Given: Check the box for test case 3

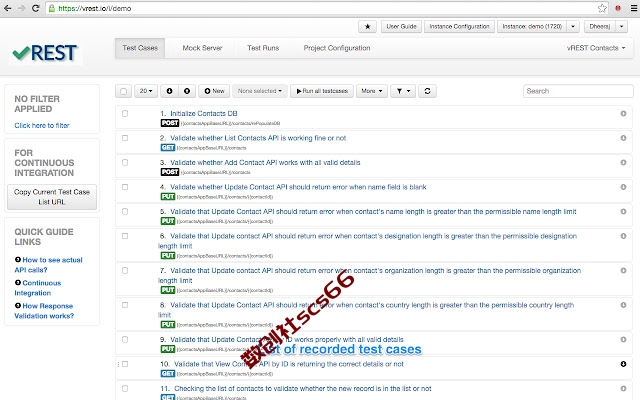Looking at the screenshot, I should (x=125, y=162).
